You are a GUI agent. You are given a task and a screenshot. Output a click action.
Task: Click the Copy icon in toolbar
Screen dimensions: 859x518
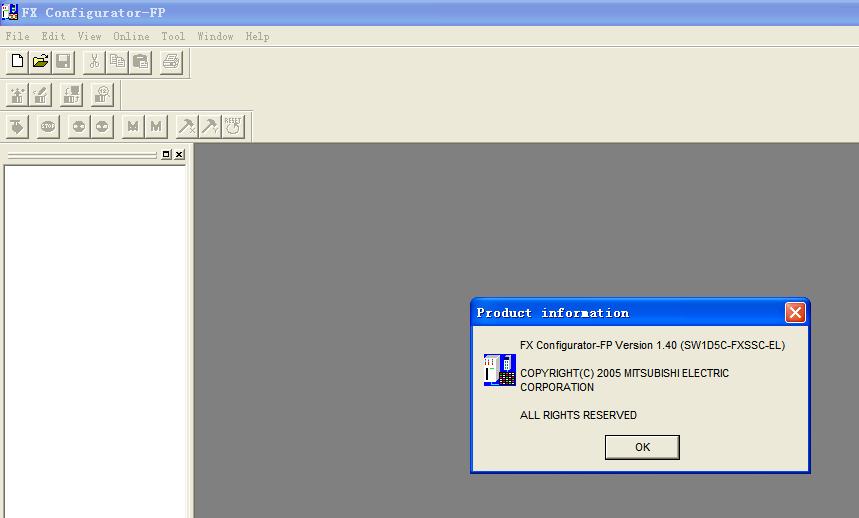coord(117,62)
